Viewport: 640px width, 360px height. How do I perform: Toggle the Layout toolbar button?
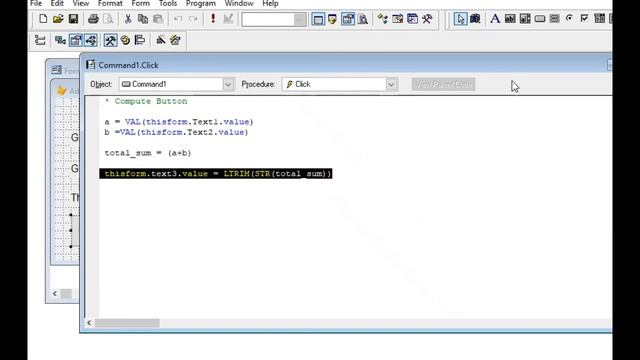[x=140, y=40]
